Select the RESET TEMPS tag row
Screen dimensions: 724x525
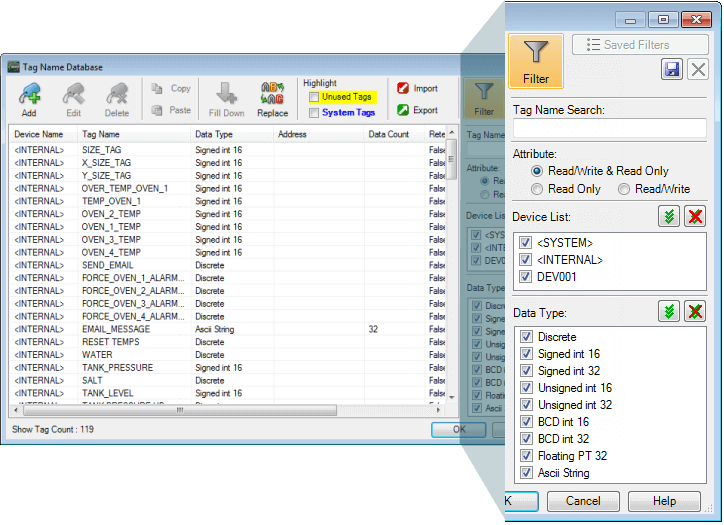[228, 342]
